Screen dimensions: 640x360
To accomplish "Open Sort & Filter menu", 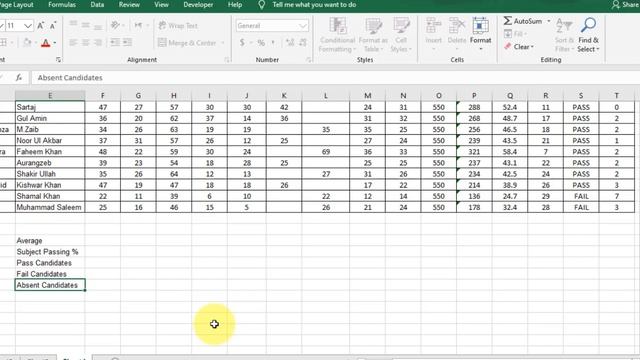I will 564,35.
